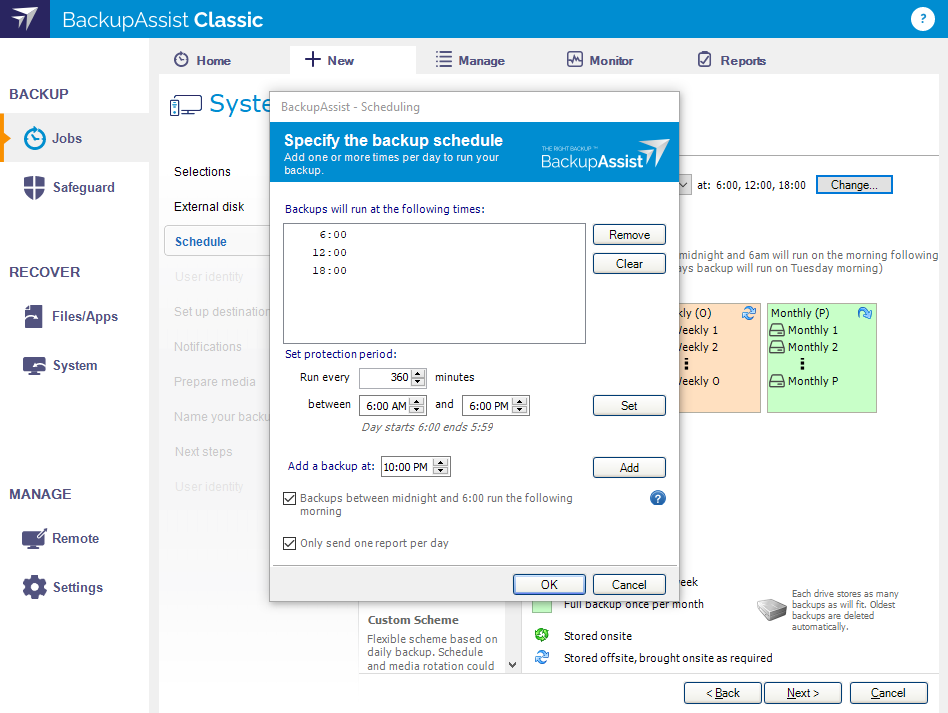
Task: Switch to the New tab
Action: (x=353, y=60)
